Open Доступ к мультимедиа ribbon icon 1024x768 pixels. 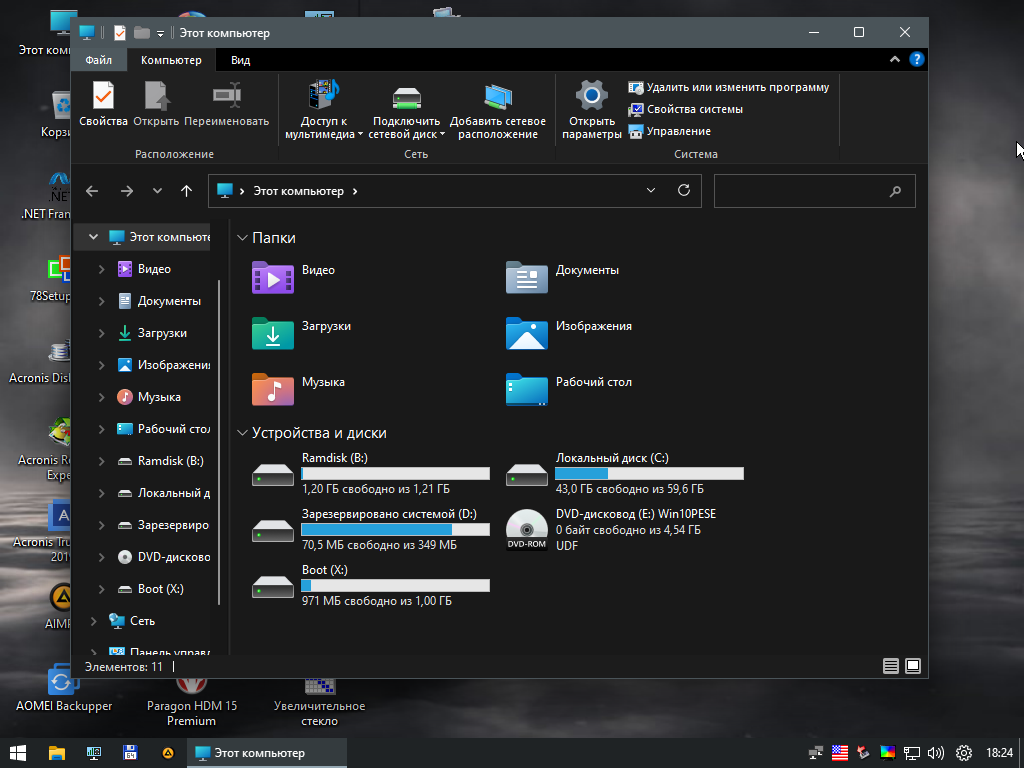click(x=323, y=96)
